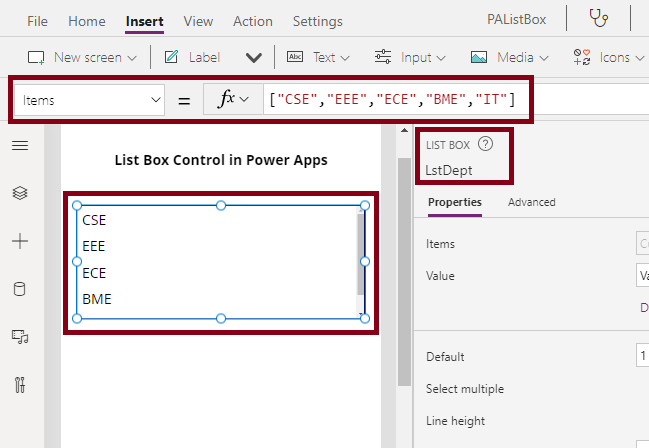The width and height of the screenshot is (649, 448).
Task: Open the hamburger menu in left sidebar
Action: click(x=20, y=145)
